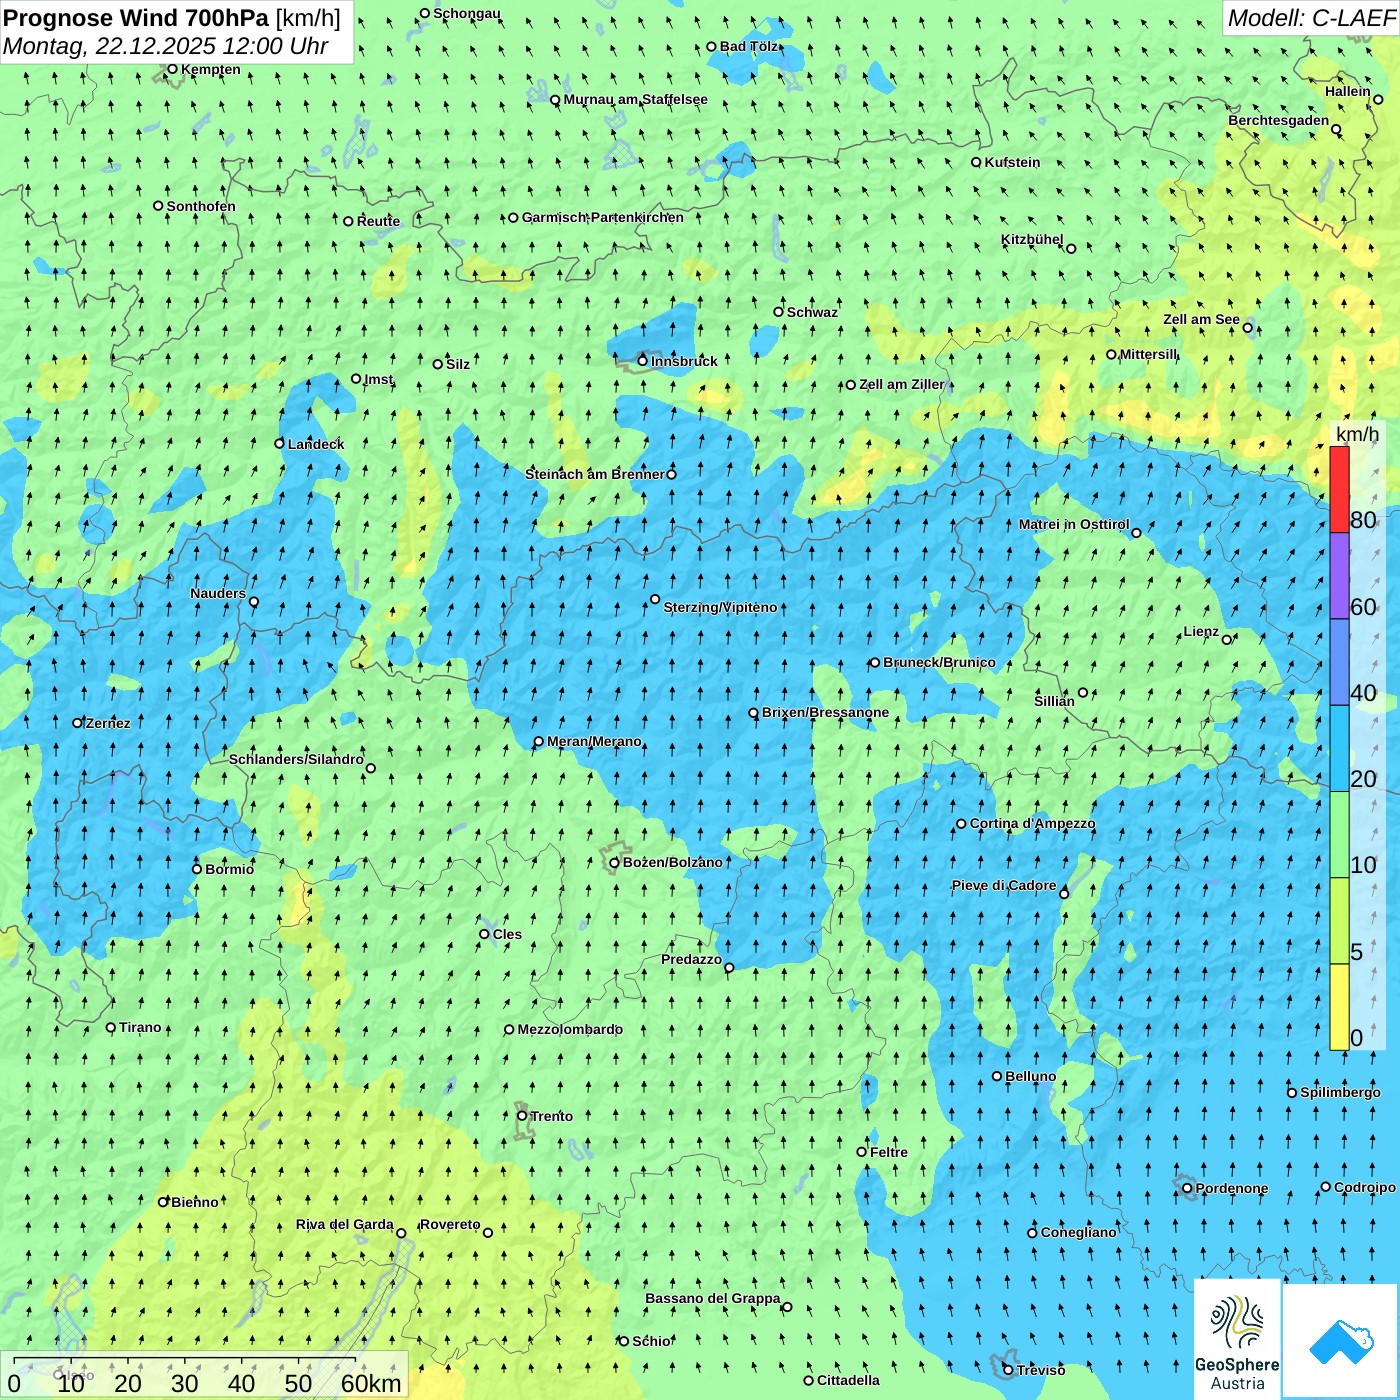This screenshot has width=1400, height=1400.
Task: Click the Kufstein city label
Action: click(1012, 162)
